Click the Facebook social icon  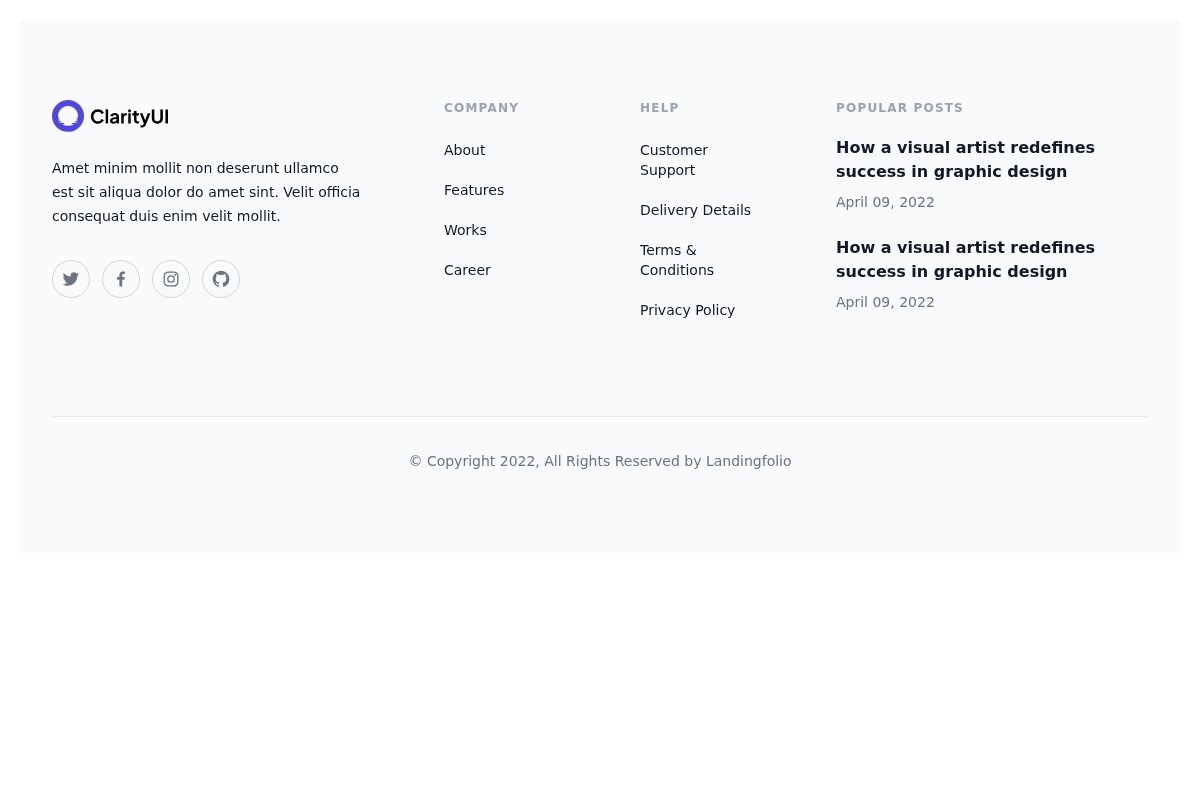pos(121,279)
